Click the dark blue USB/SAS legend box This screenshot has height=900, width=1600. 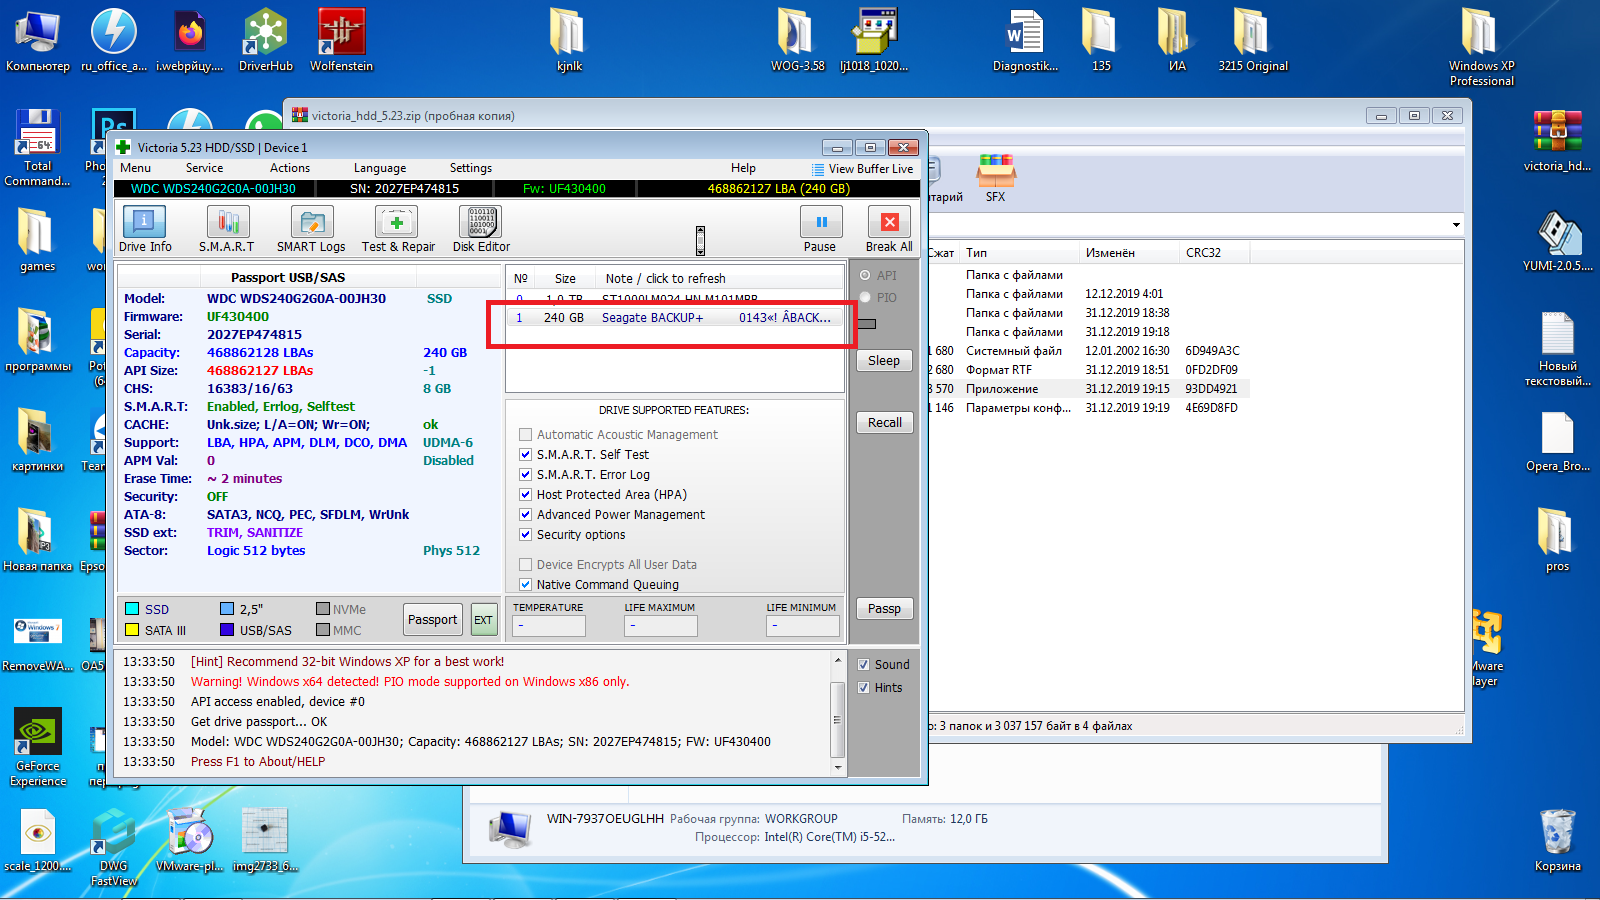click(227, 630)
